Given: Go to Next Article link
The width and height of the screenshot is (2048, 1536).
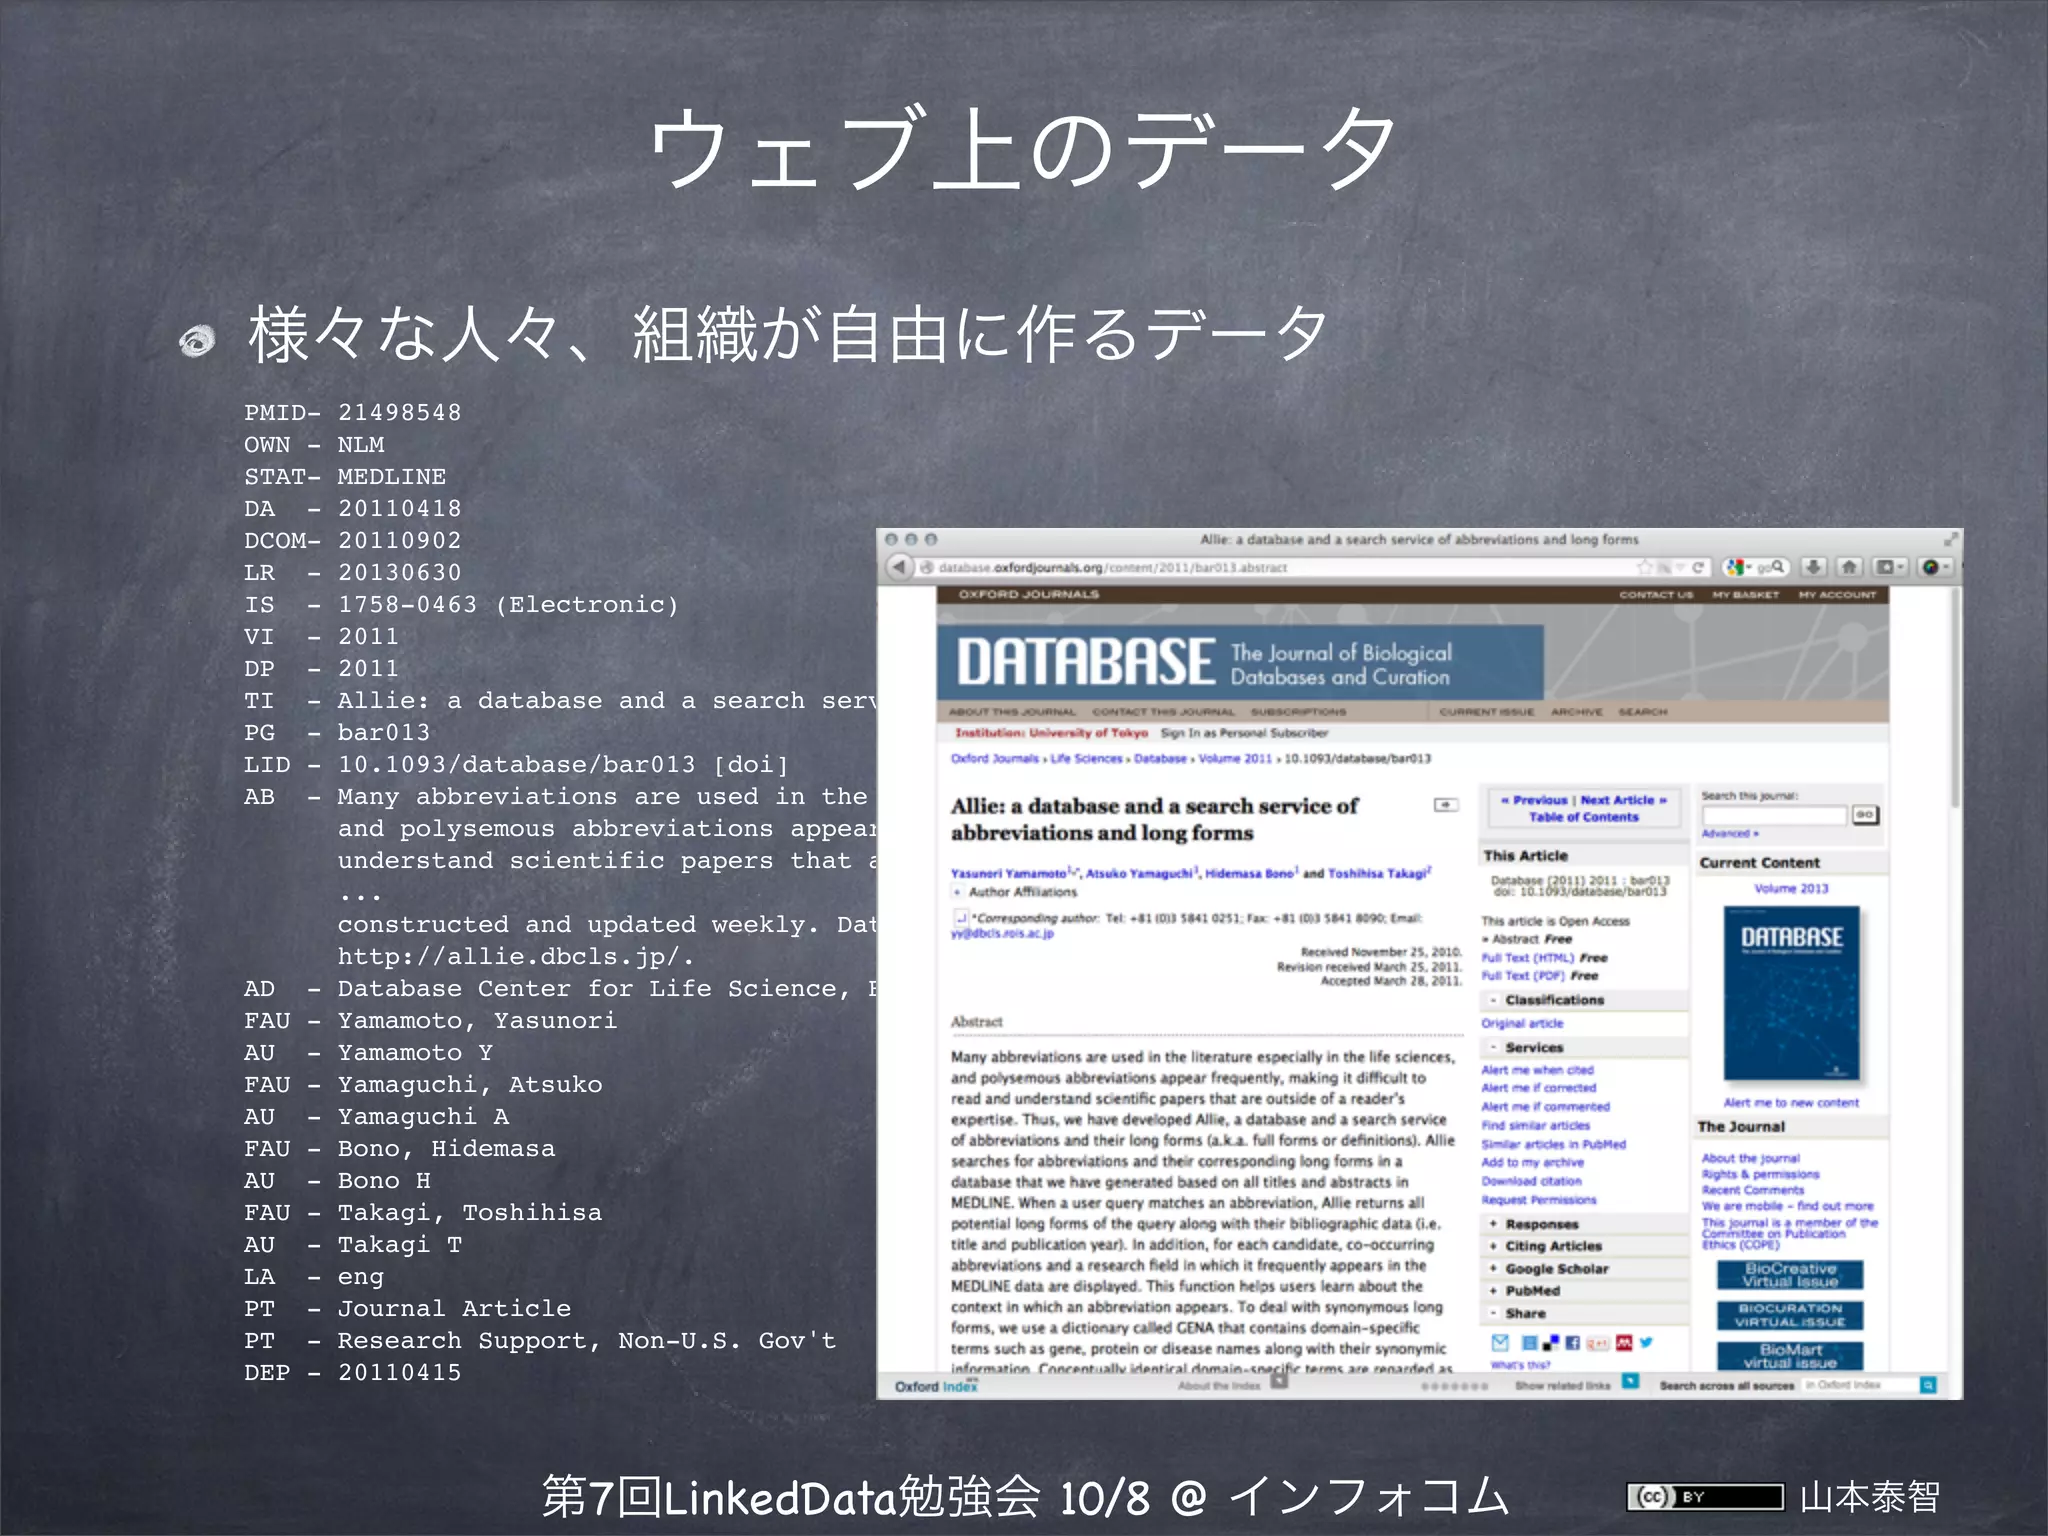Looking at the screenshot, I should tap(1623, 800).
